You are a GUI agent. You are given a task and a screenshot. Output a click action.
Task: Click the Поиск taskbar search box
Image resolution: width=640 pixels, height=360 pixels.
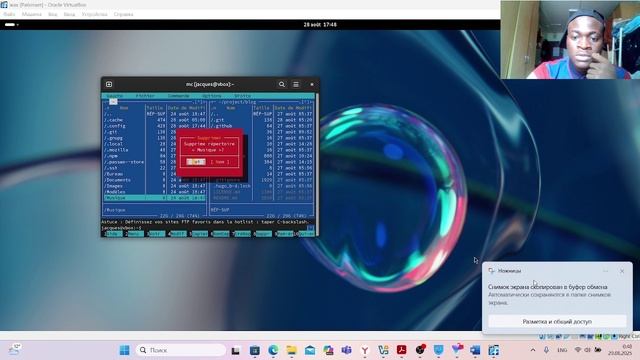point(181,350)
